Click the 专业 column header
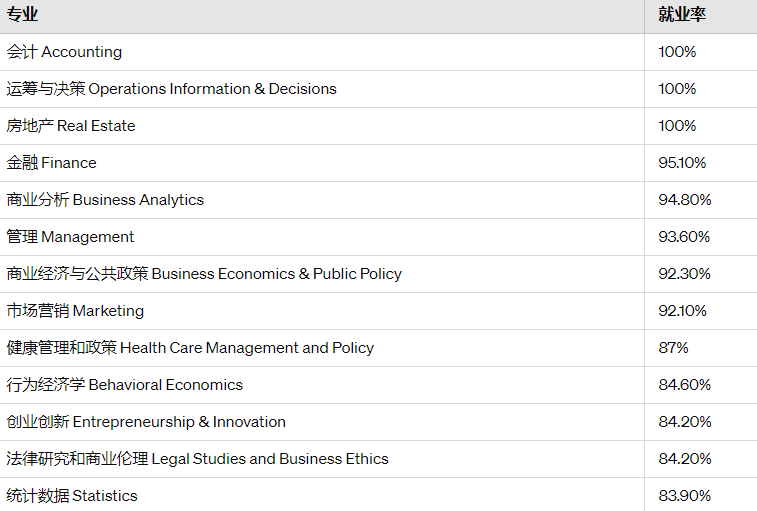Image resolution: width=757 pixels, height=511 pixels. [x=22, y=14]
